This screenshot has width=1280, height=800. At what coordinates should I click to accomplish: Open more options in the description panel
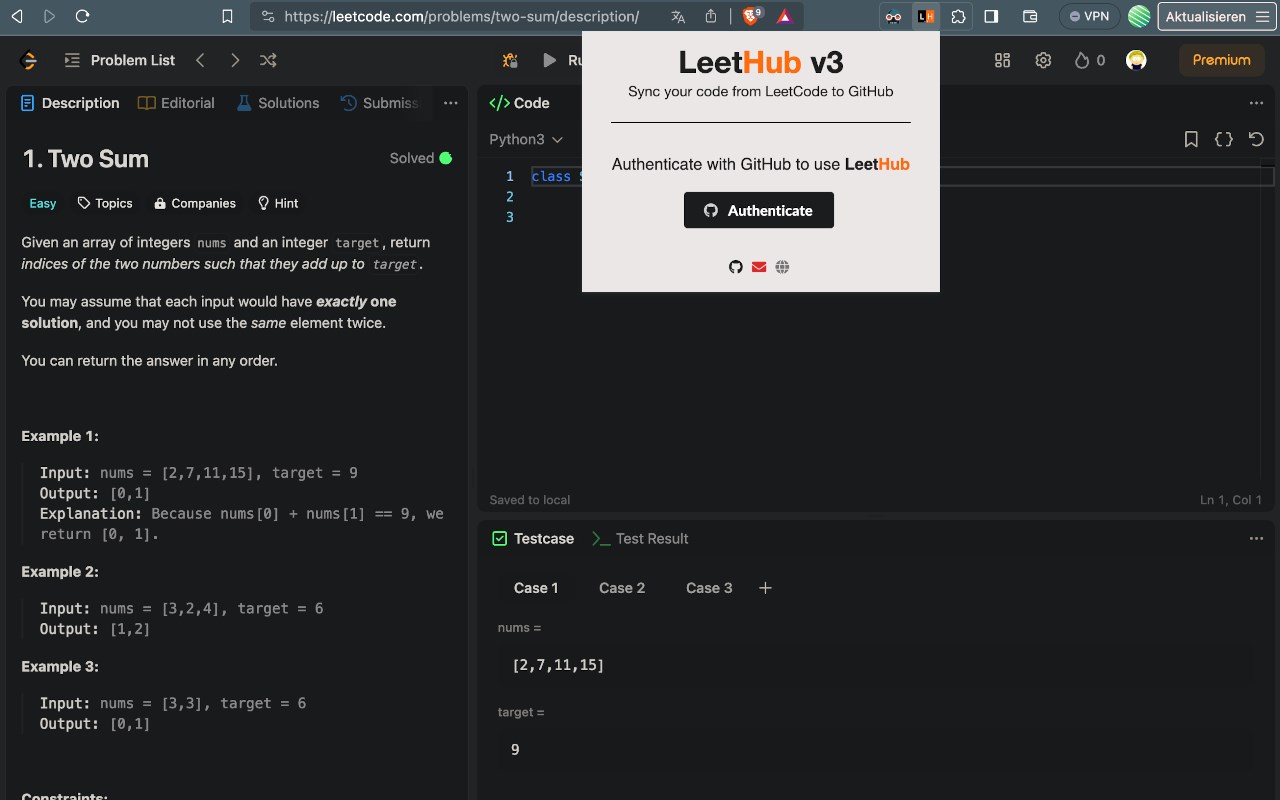coord(451,103)
